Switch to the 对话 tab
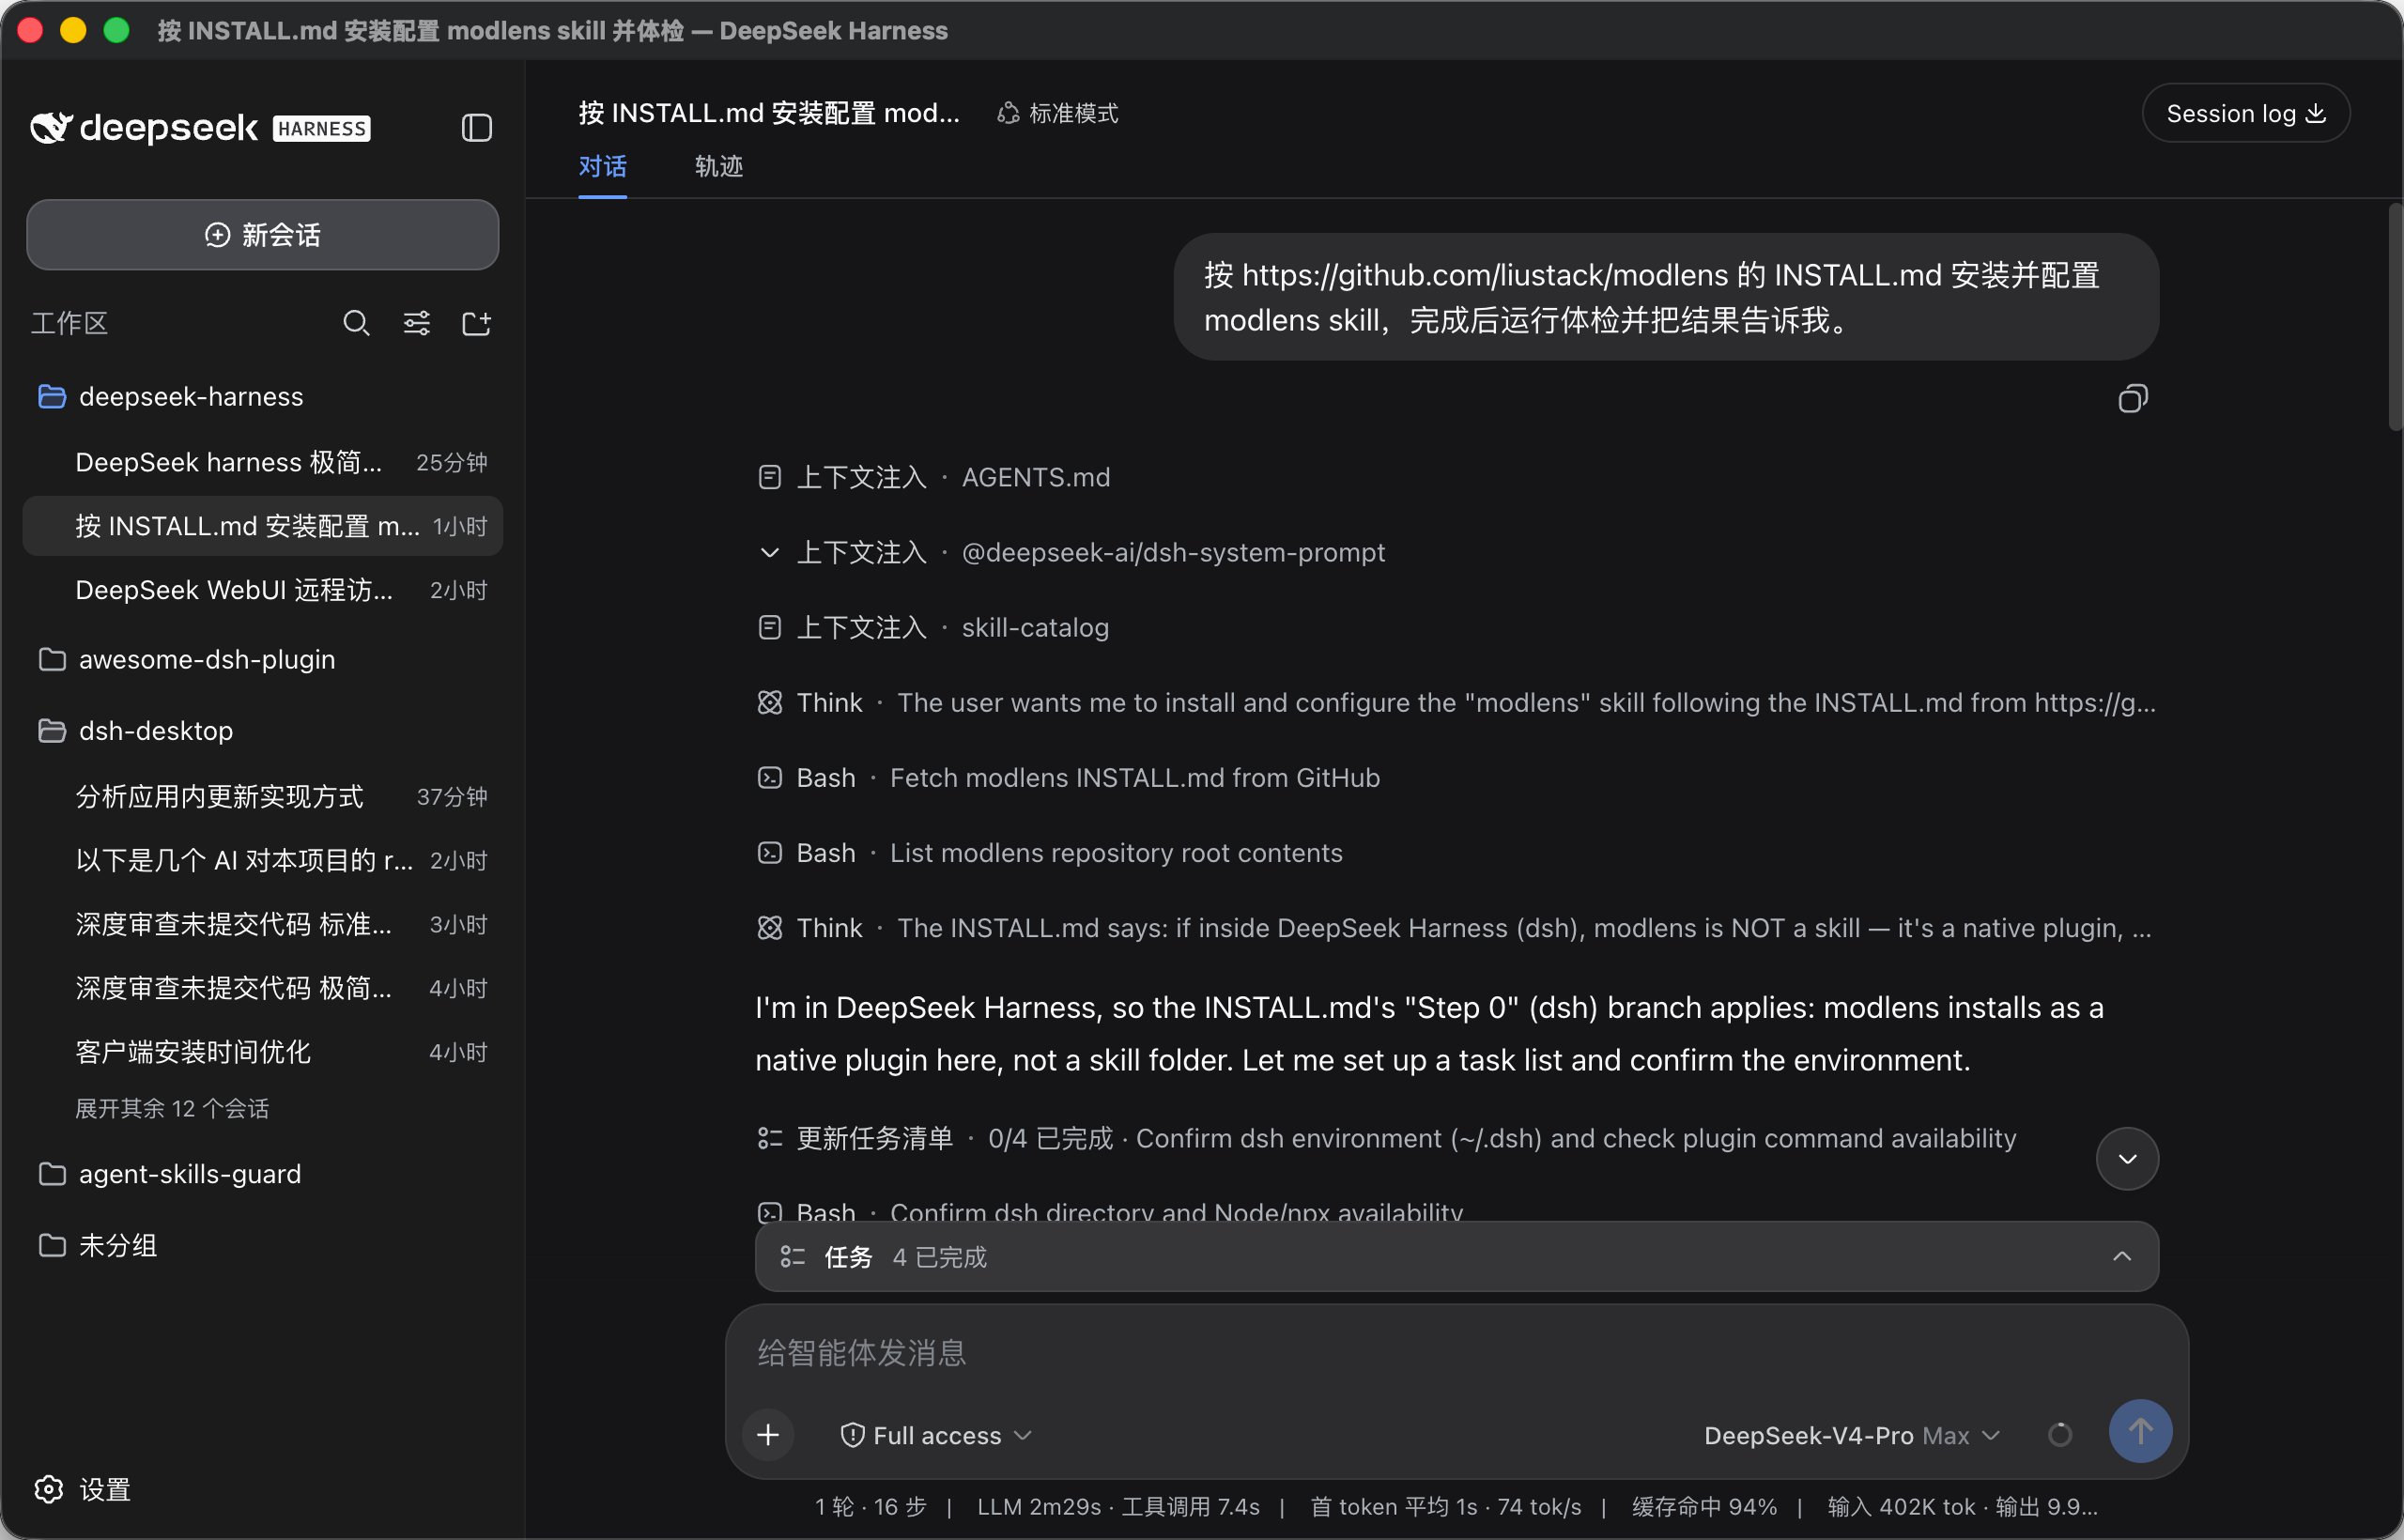This screenshot has height=1540, width=2404. tap(602, 166)
